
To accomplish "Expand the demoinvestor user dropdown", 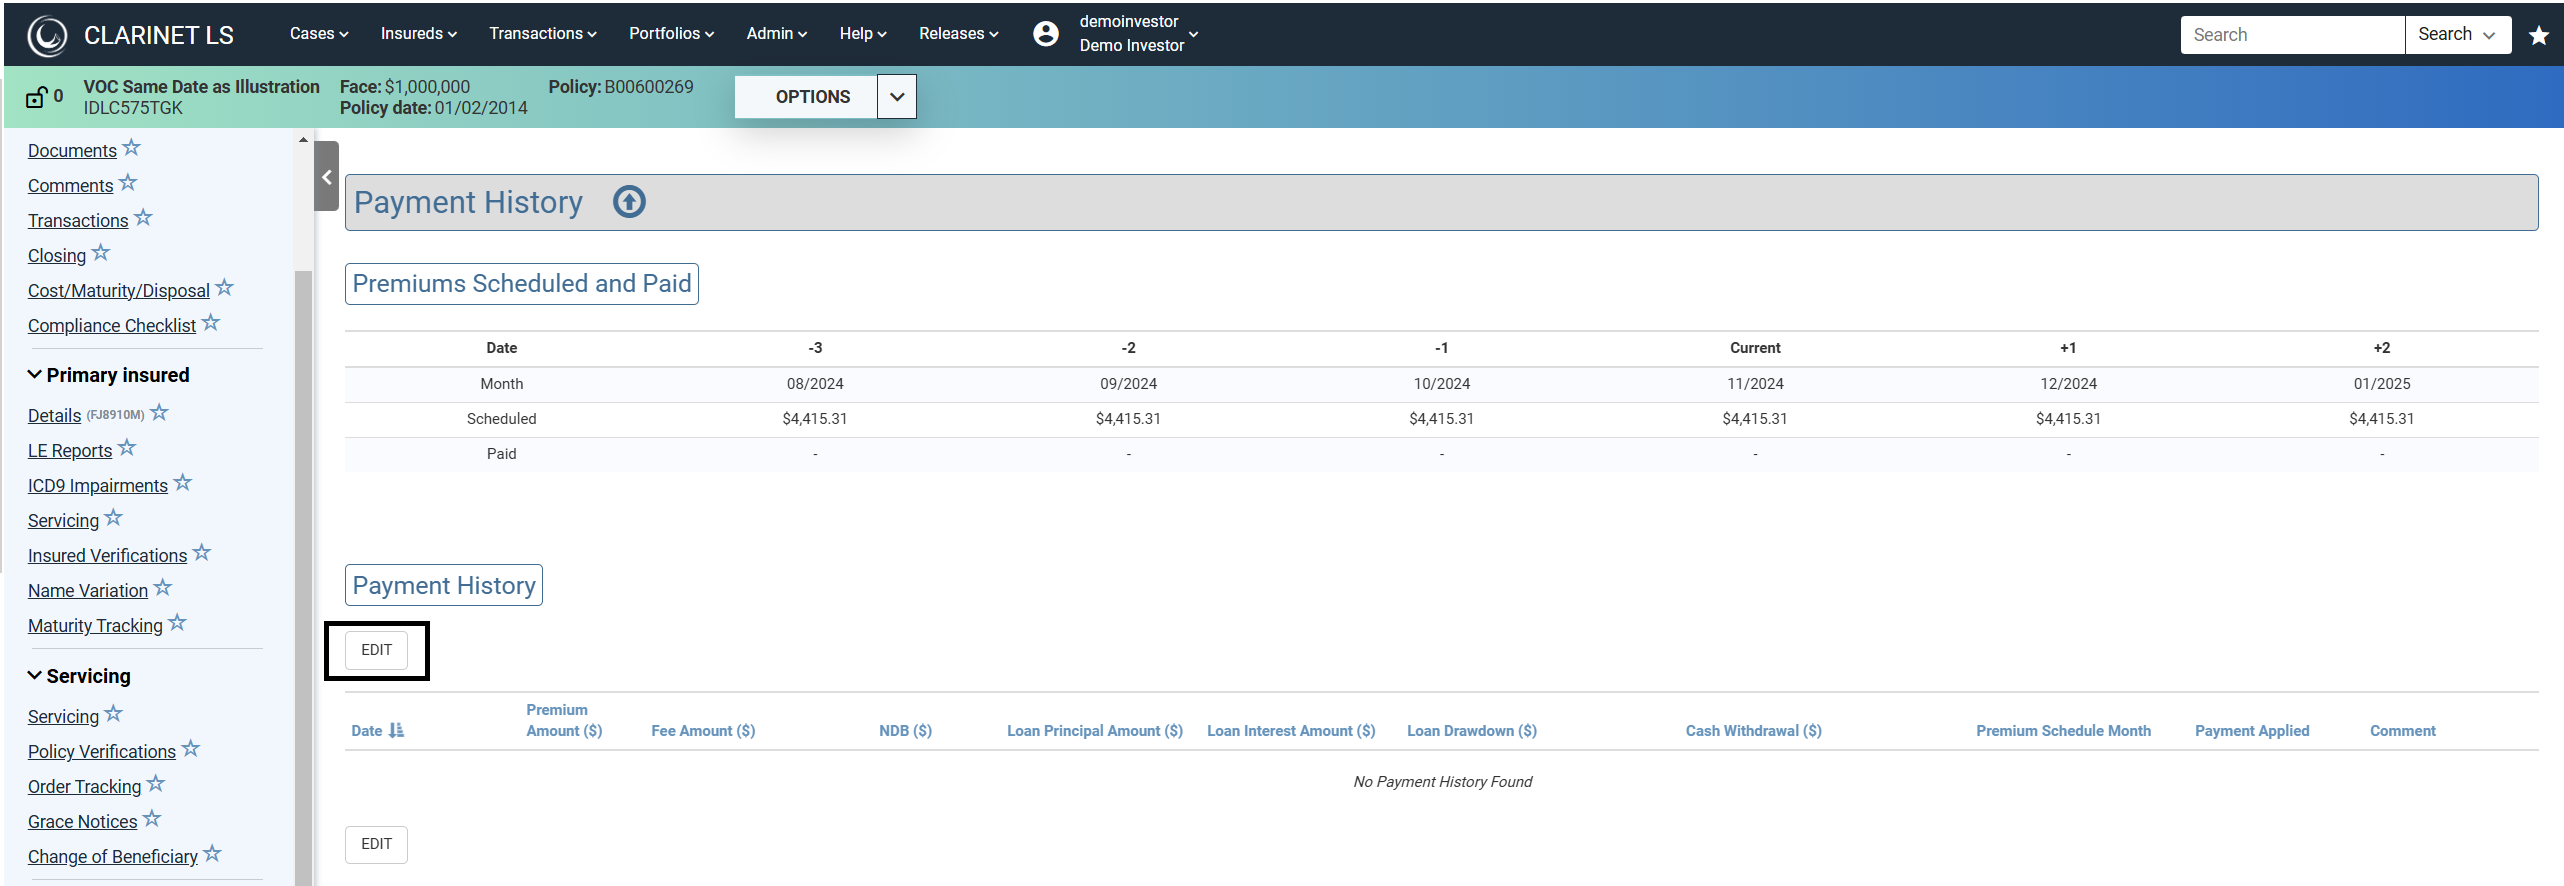I will click(x=1138, y=34).
